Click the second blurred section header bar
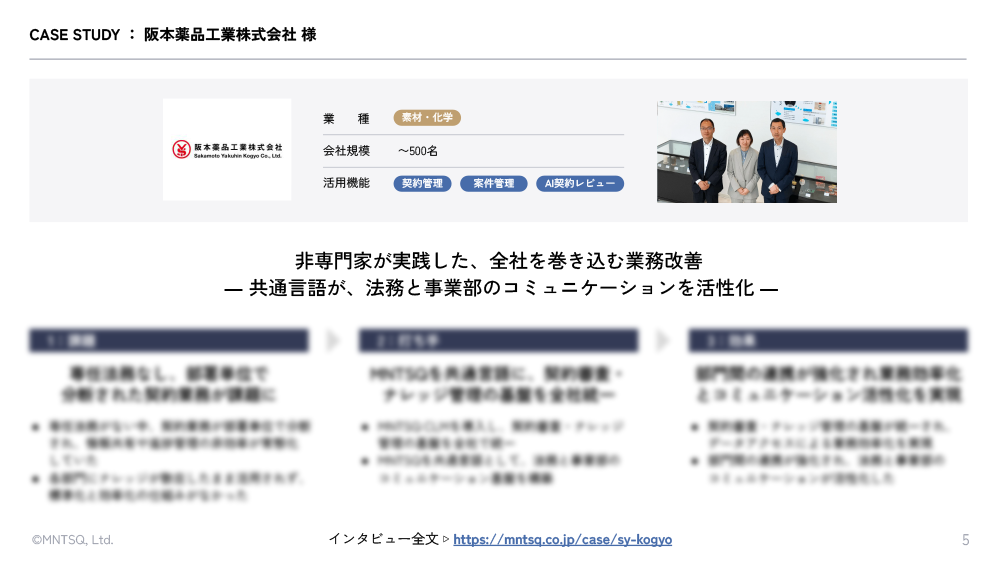 click(x=498, y=340)
